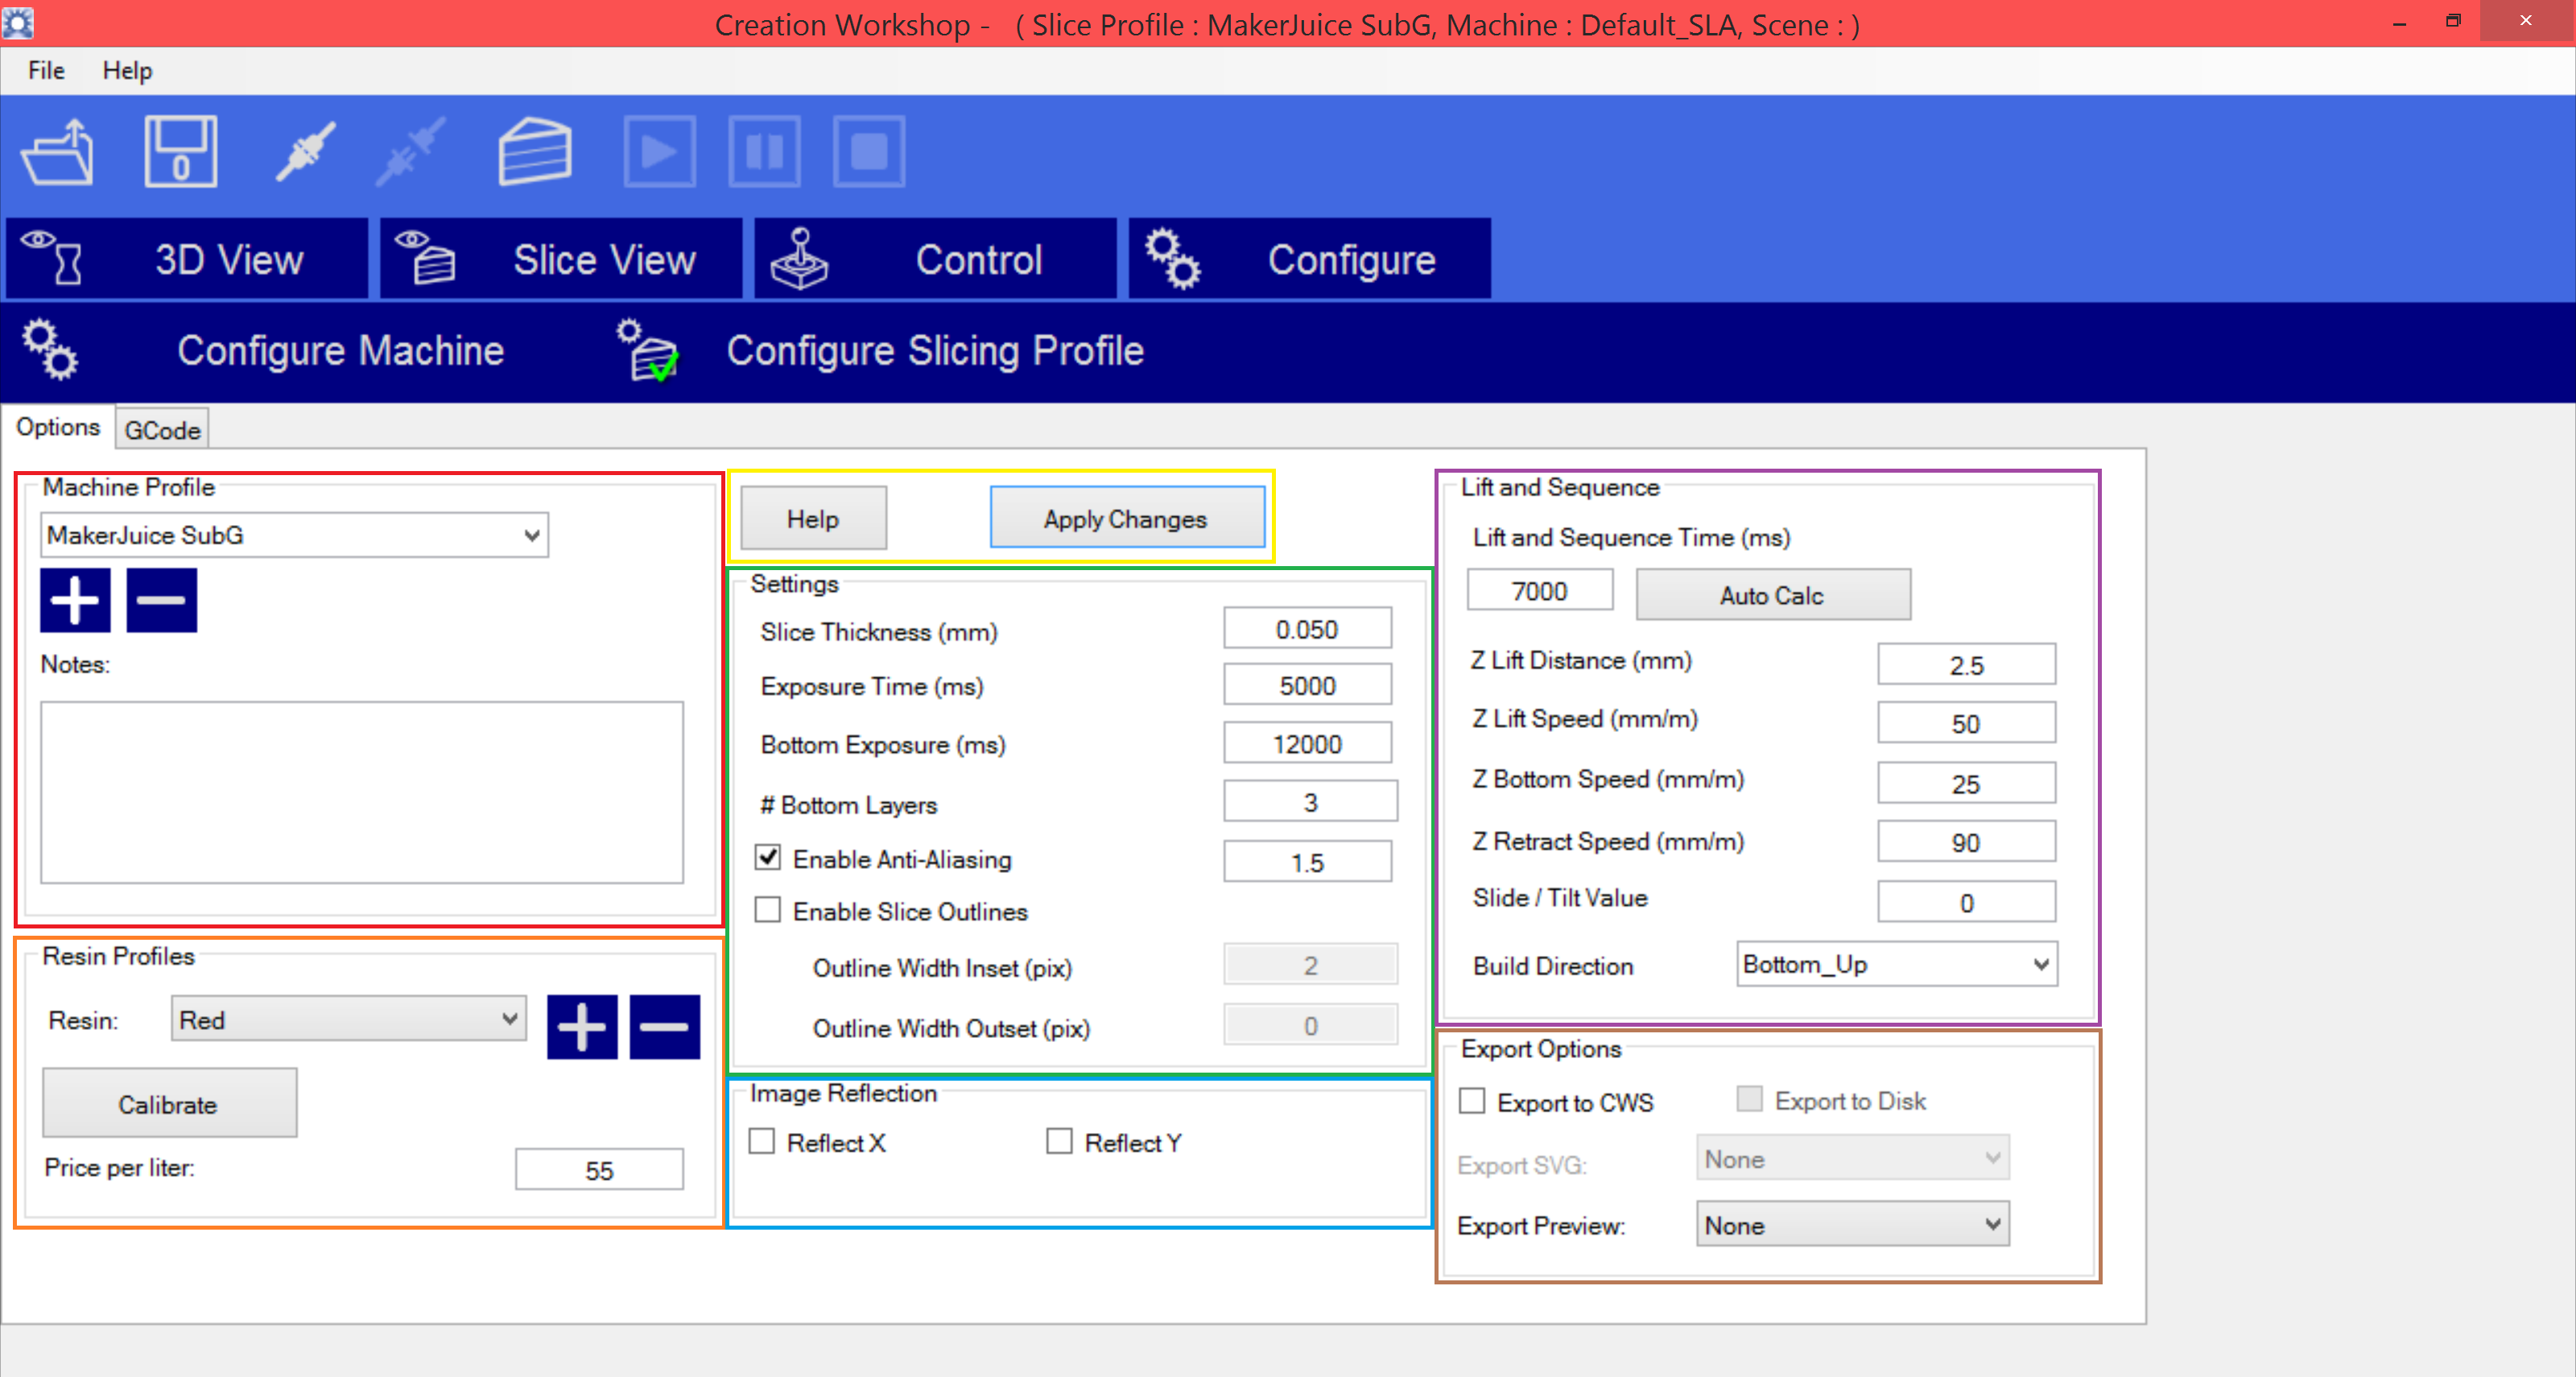Click the save scene floppy disk icon
The image size is (2576, 1377).
181,152
